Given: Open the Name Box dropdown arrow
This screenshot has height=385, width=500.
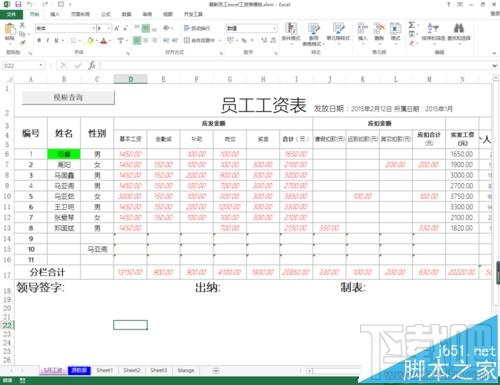Looking at the screenshot, I should (41, 66).
